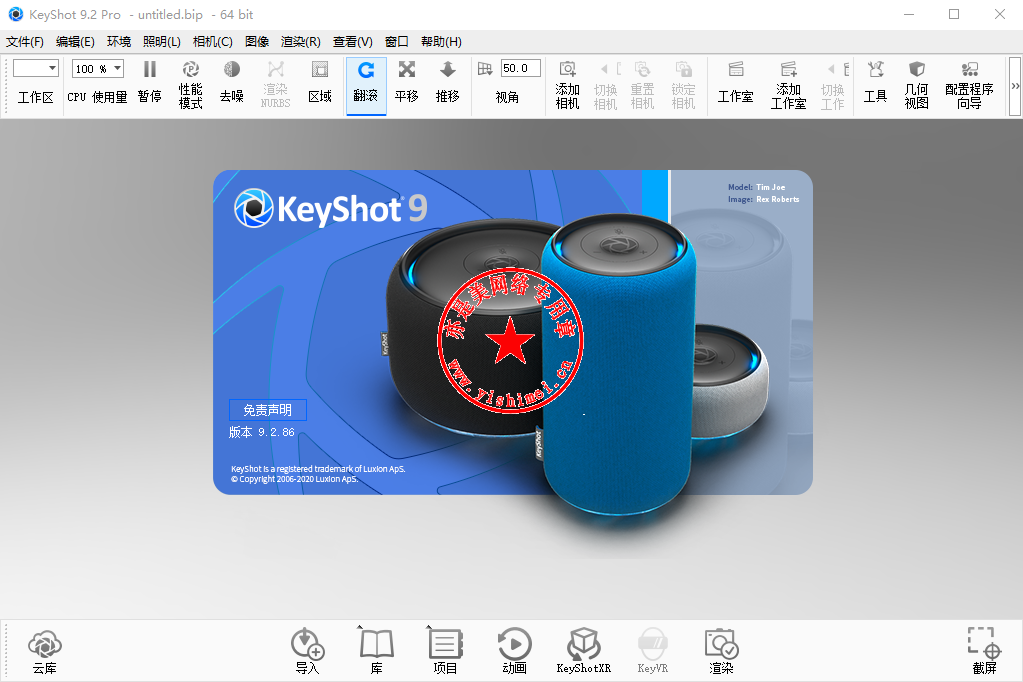Screen dimensions: 1023x682
Task: Reset the camera with 重置相机
Action: tap(643, 85)
